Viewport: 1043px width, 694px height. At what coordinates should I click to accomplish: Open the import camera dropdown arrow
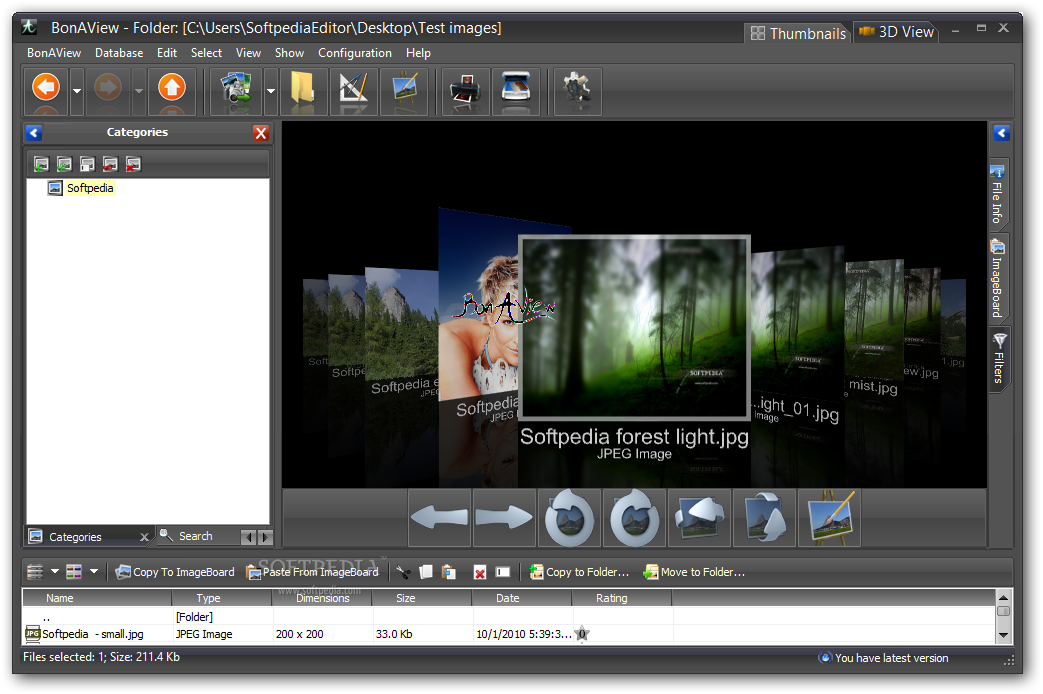(271, 90)
